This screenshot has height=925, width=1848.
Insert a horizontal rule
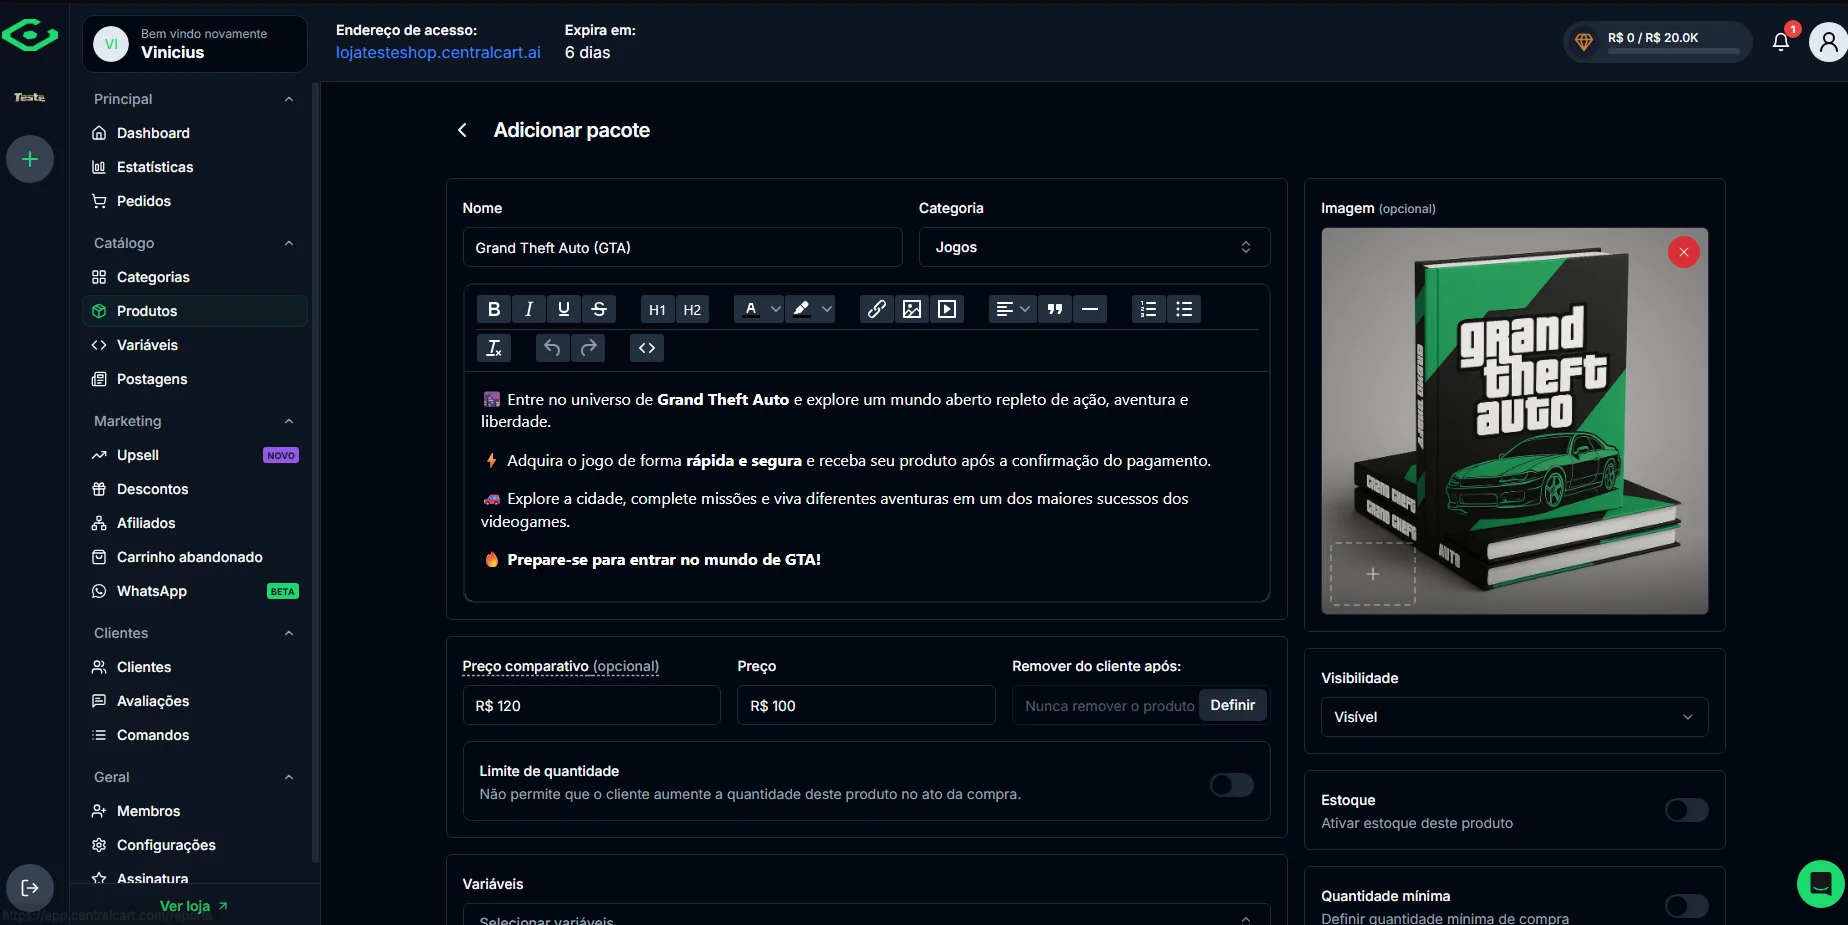click(1090, 309)
